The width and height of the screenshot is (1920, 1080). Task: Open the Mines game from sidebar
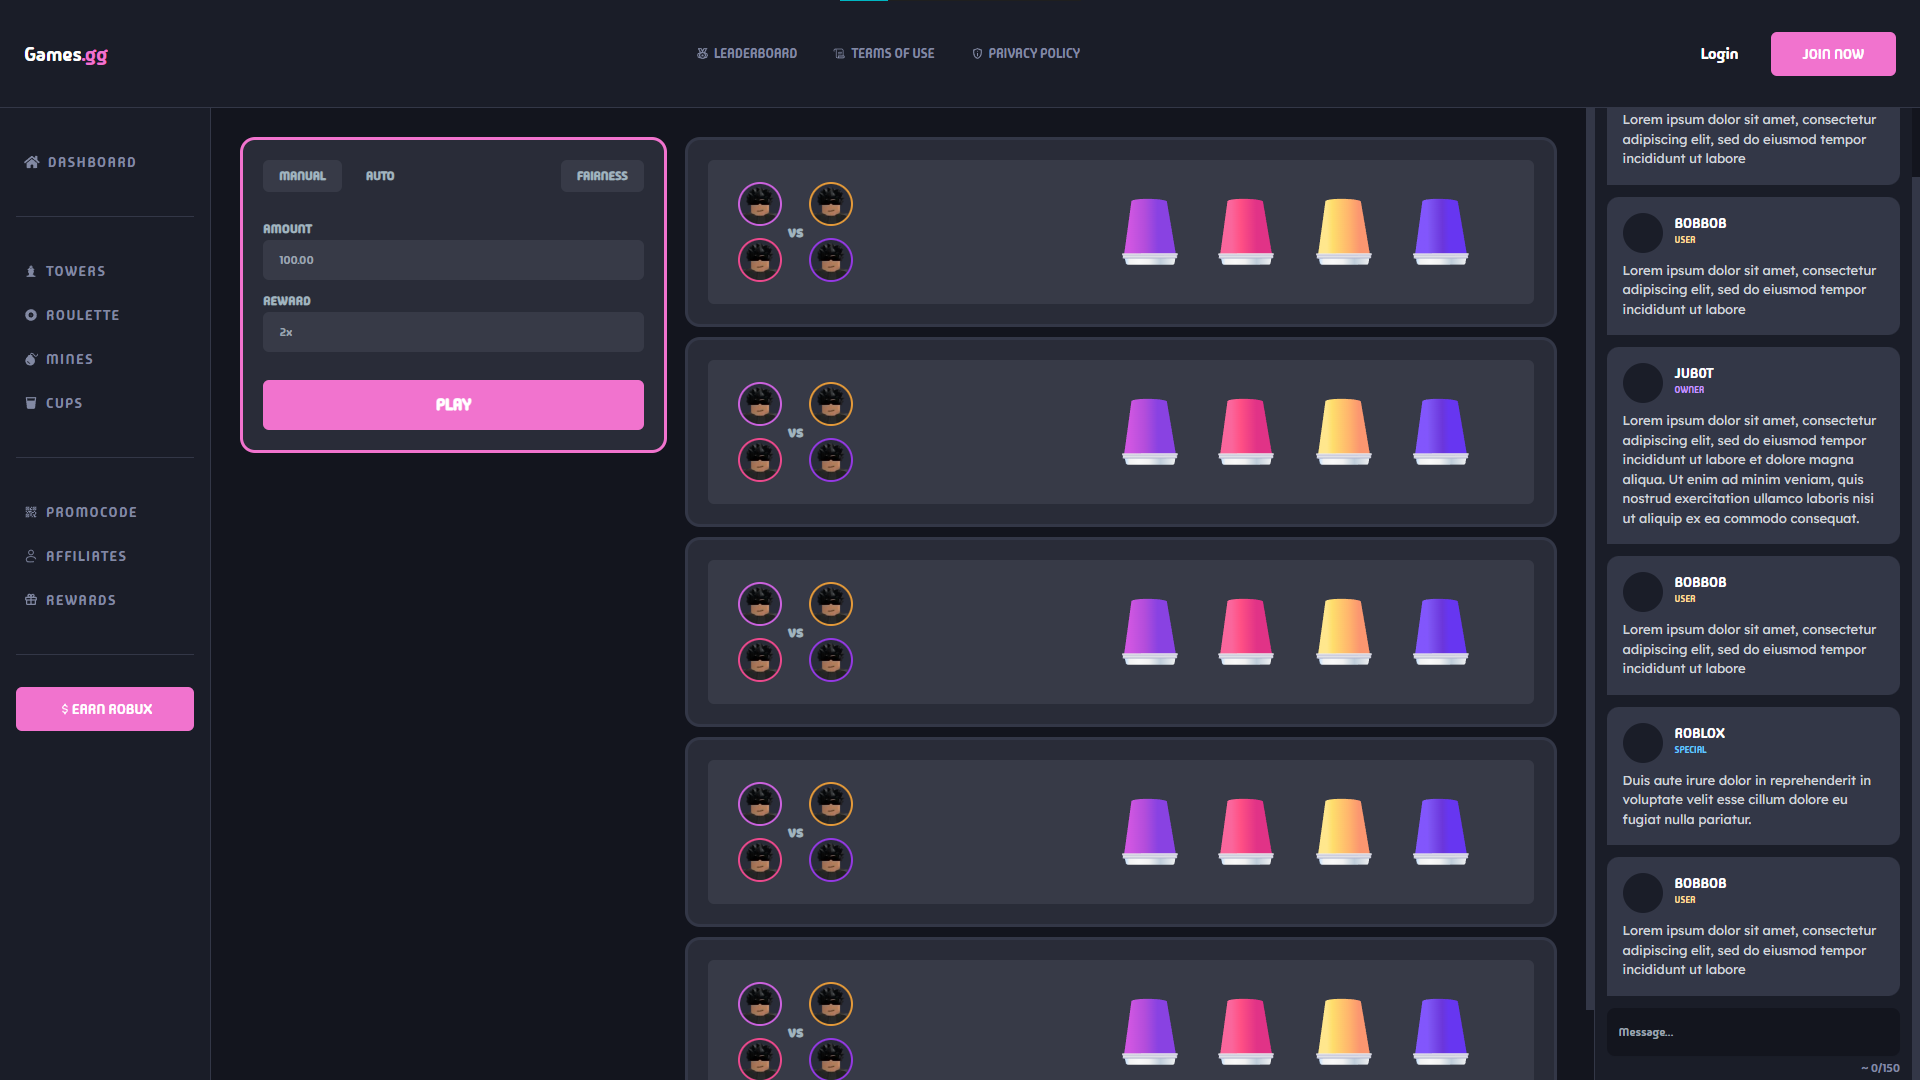pyautogui.click(x=69, y=359)
